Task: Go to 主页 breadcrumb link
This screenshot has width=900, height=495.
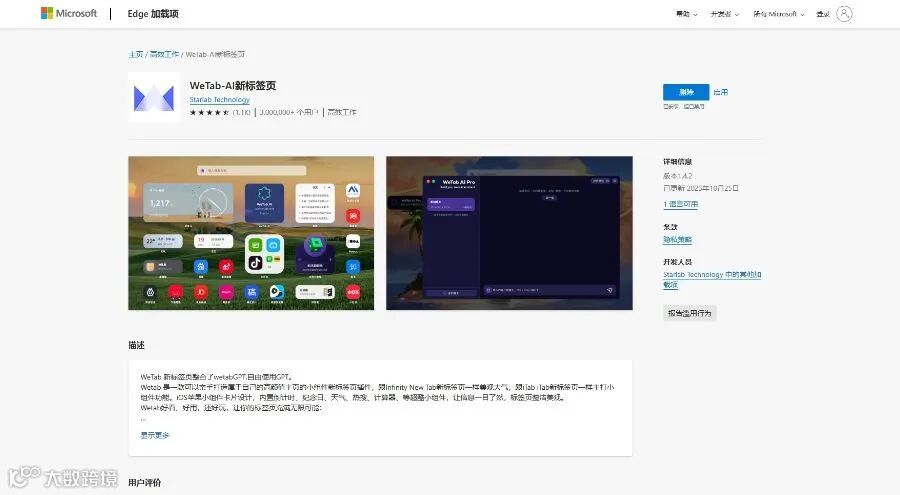Action: tap(135, 55)
